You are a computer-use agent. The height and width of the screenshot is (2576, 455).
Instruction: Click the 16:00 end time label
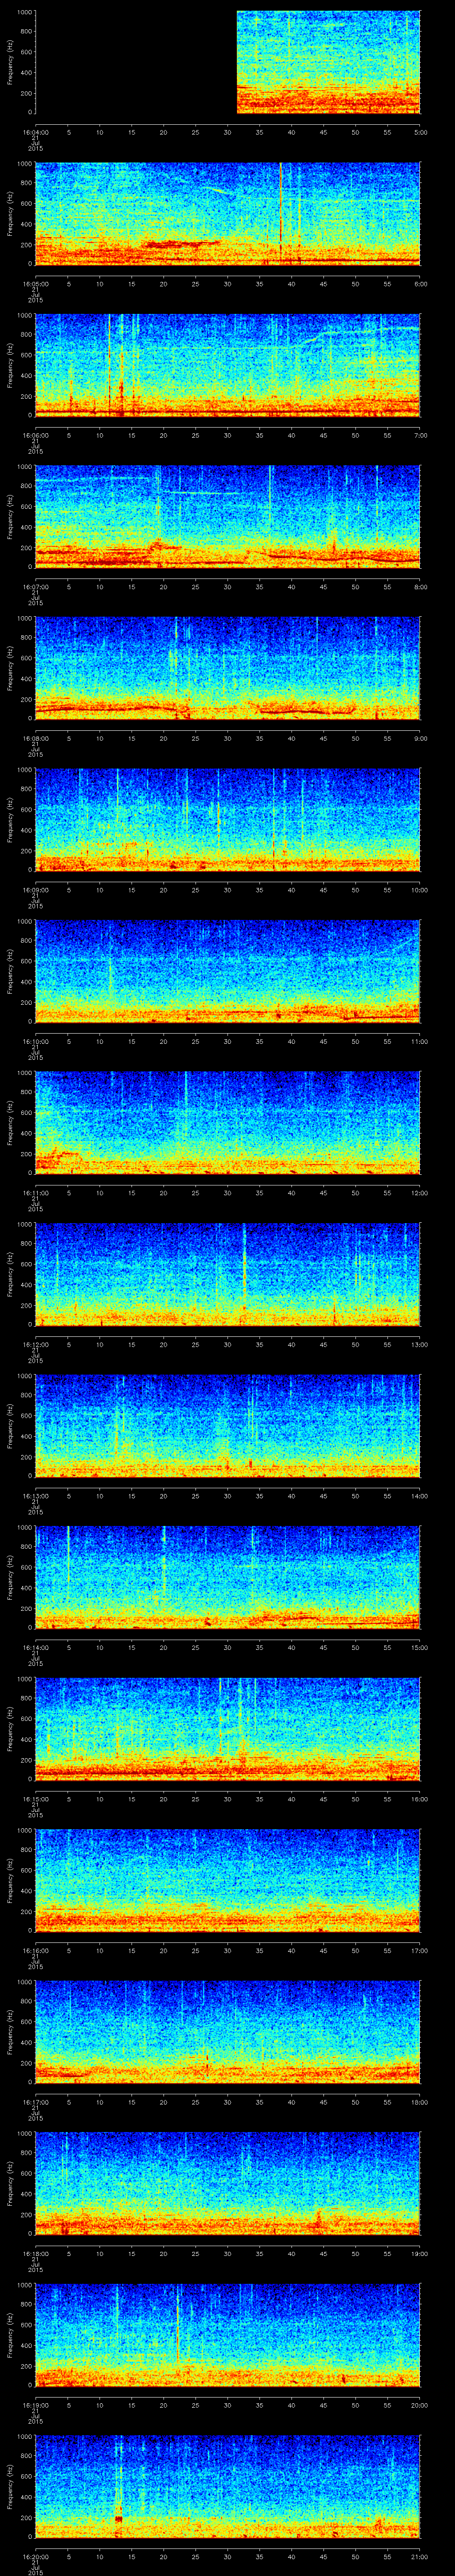(419, 1799)
